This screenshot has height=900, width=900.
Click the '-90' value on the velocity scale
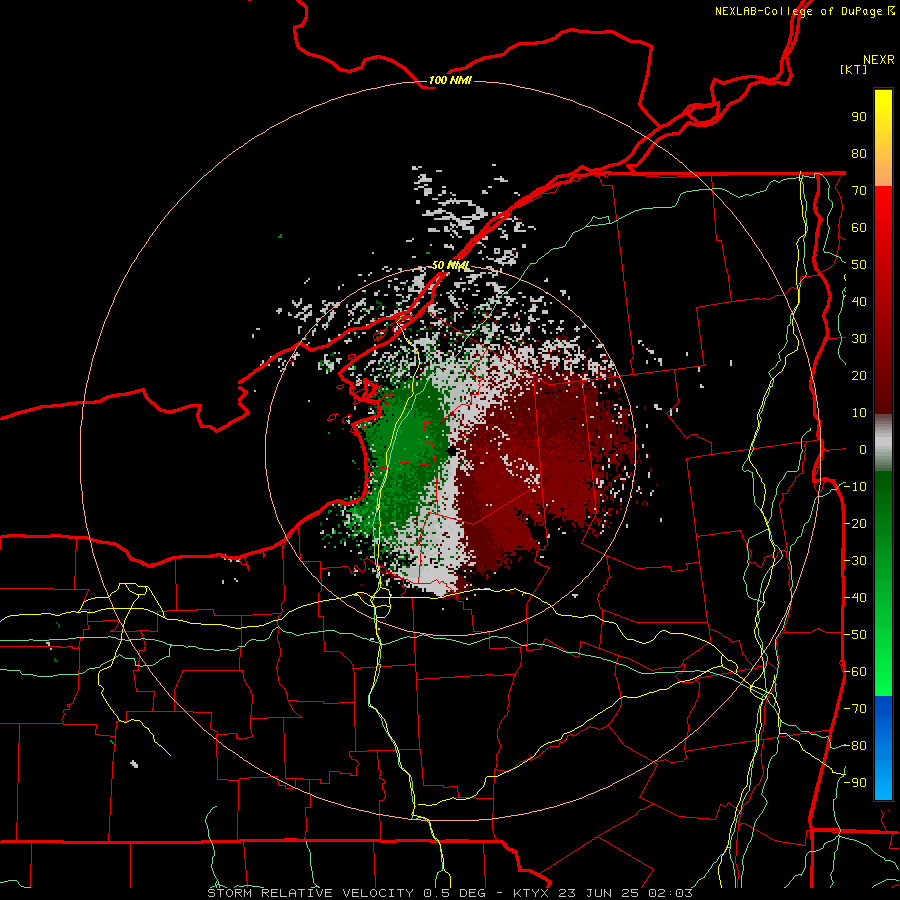click(x=855, y=783)
